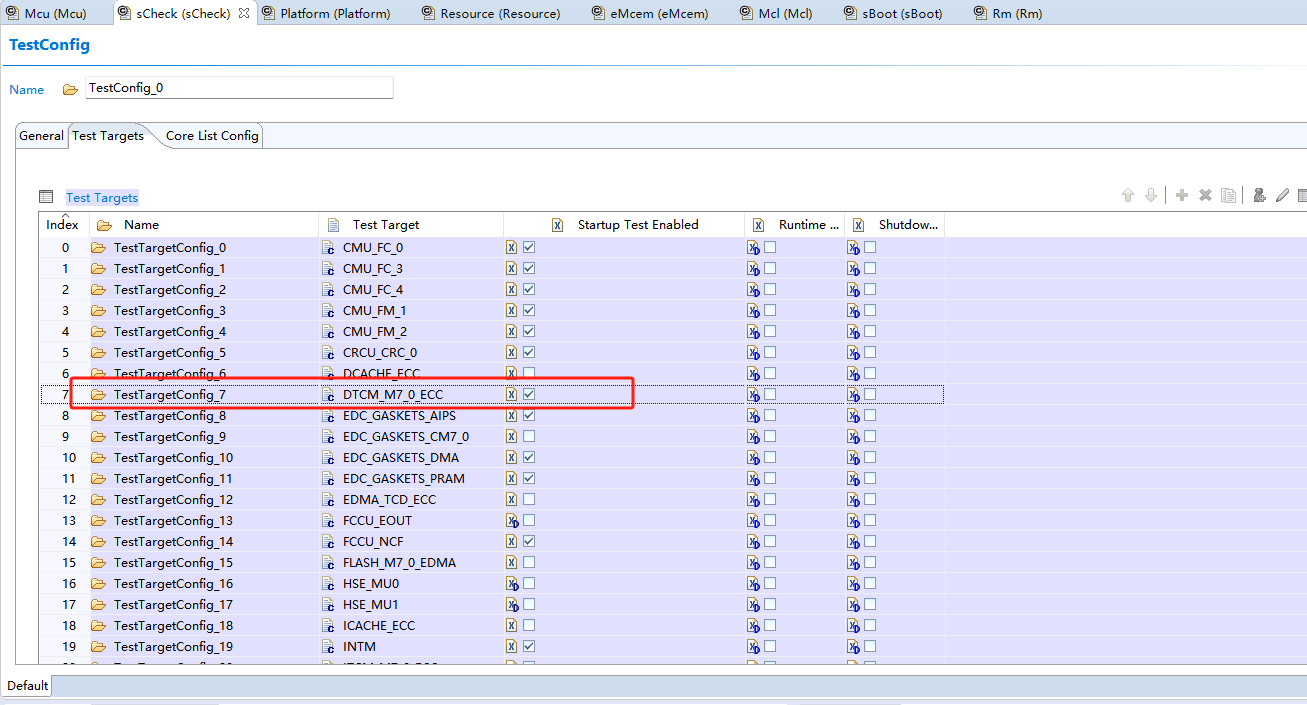Select the TestTargetConfig_10 row name
The height and width of the screenshot is (705, 1307).
[173, 458]
